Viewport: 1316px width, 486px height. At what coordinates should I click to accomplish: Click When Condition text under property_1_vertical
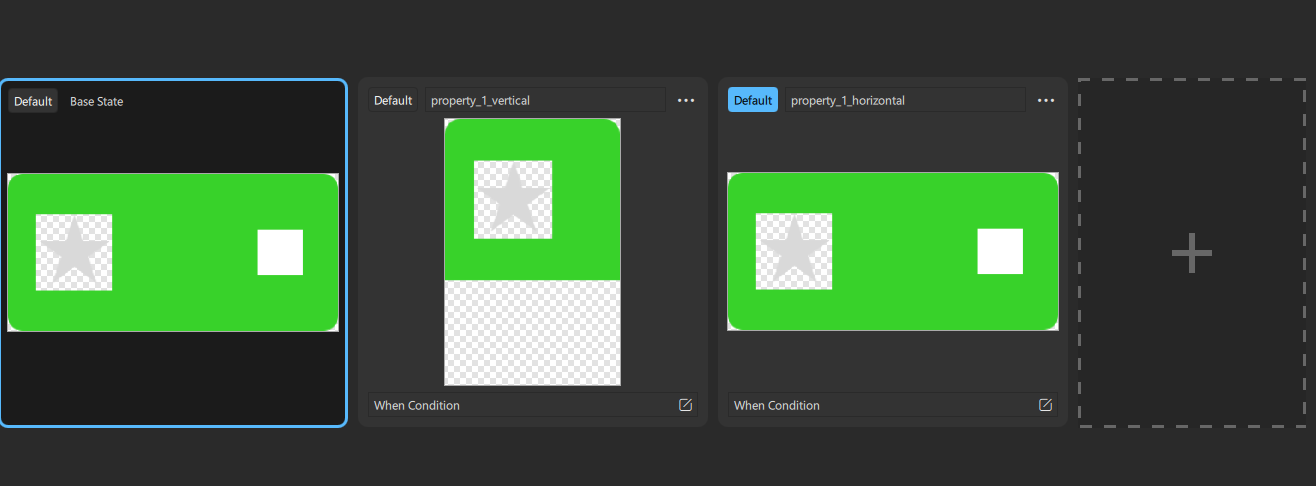click(417, 405)
